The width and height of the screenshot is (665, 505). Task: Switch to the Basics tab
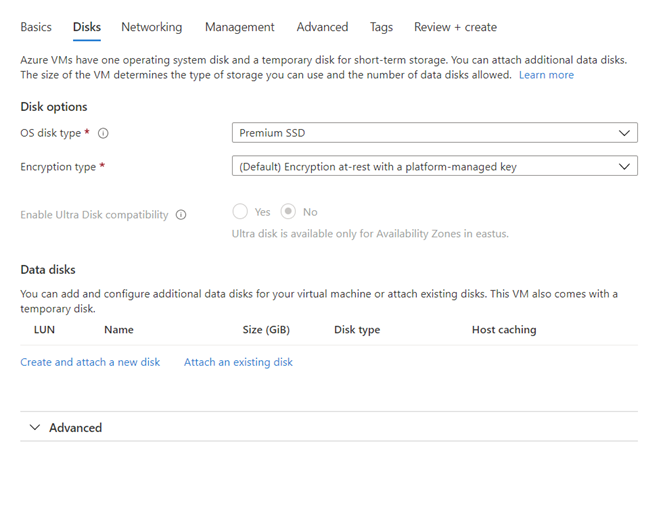coord(36,27)
